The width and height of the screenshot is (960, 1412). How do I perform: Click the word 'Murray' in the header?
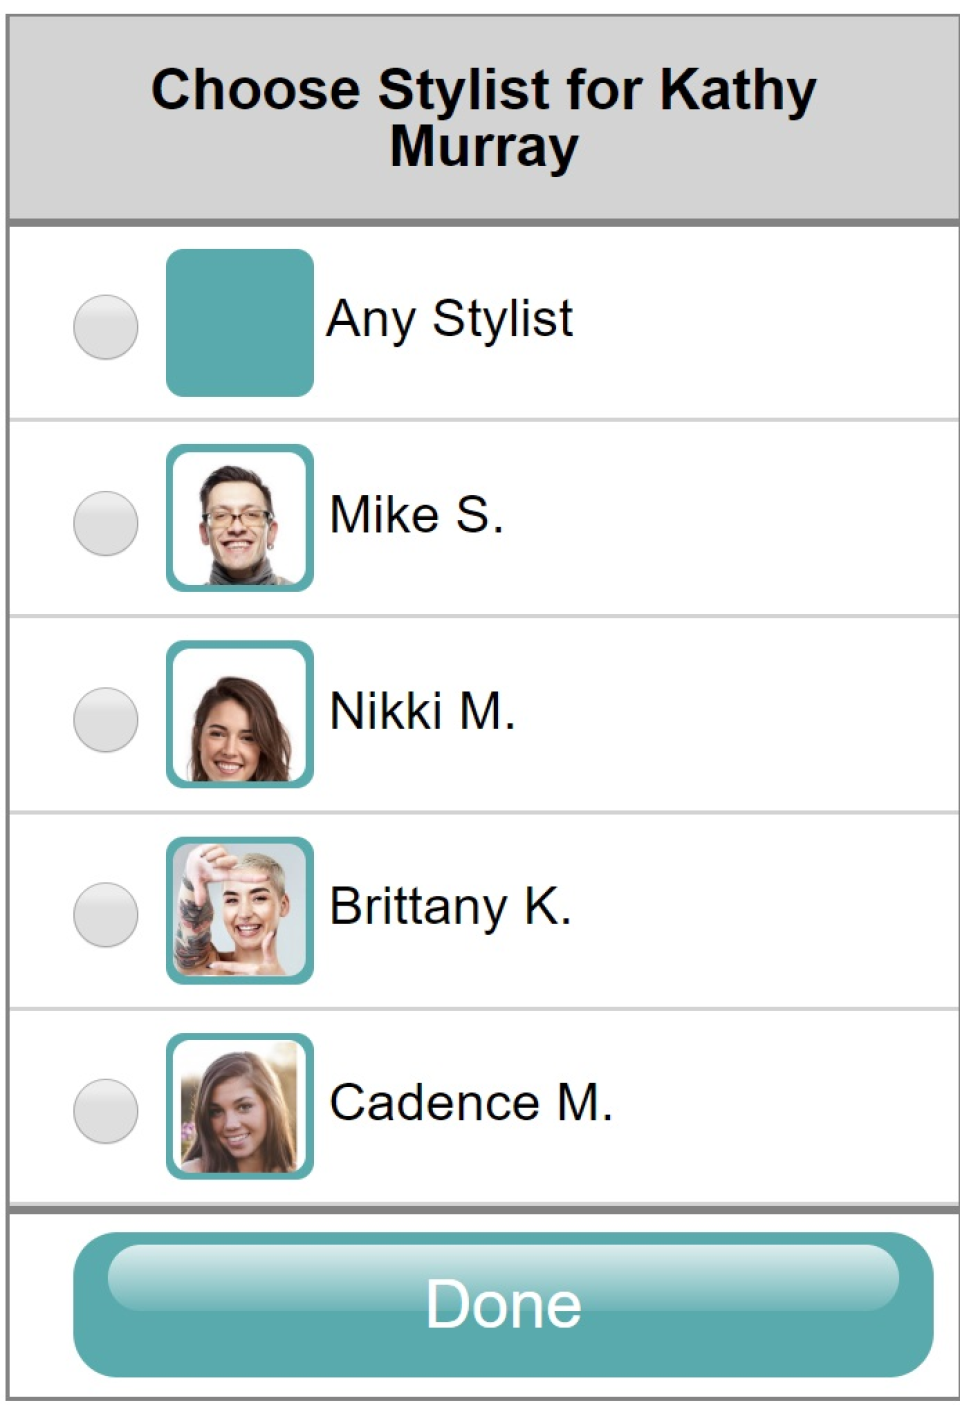click(483, 147)
